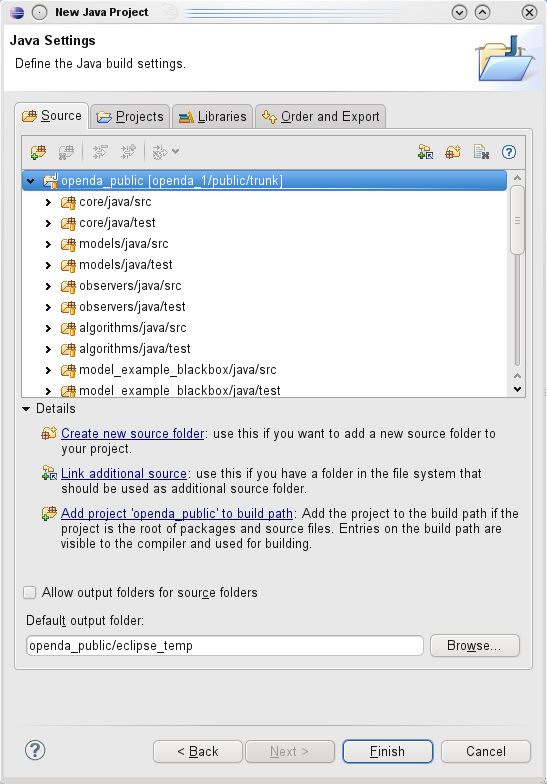Click the Exclude toolbar icon
The image size is (547, 784).
tap(100, 152)
